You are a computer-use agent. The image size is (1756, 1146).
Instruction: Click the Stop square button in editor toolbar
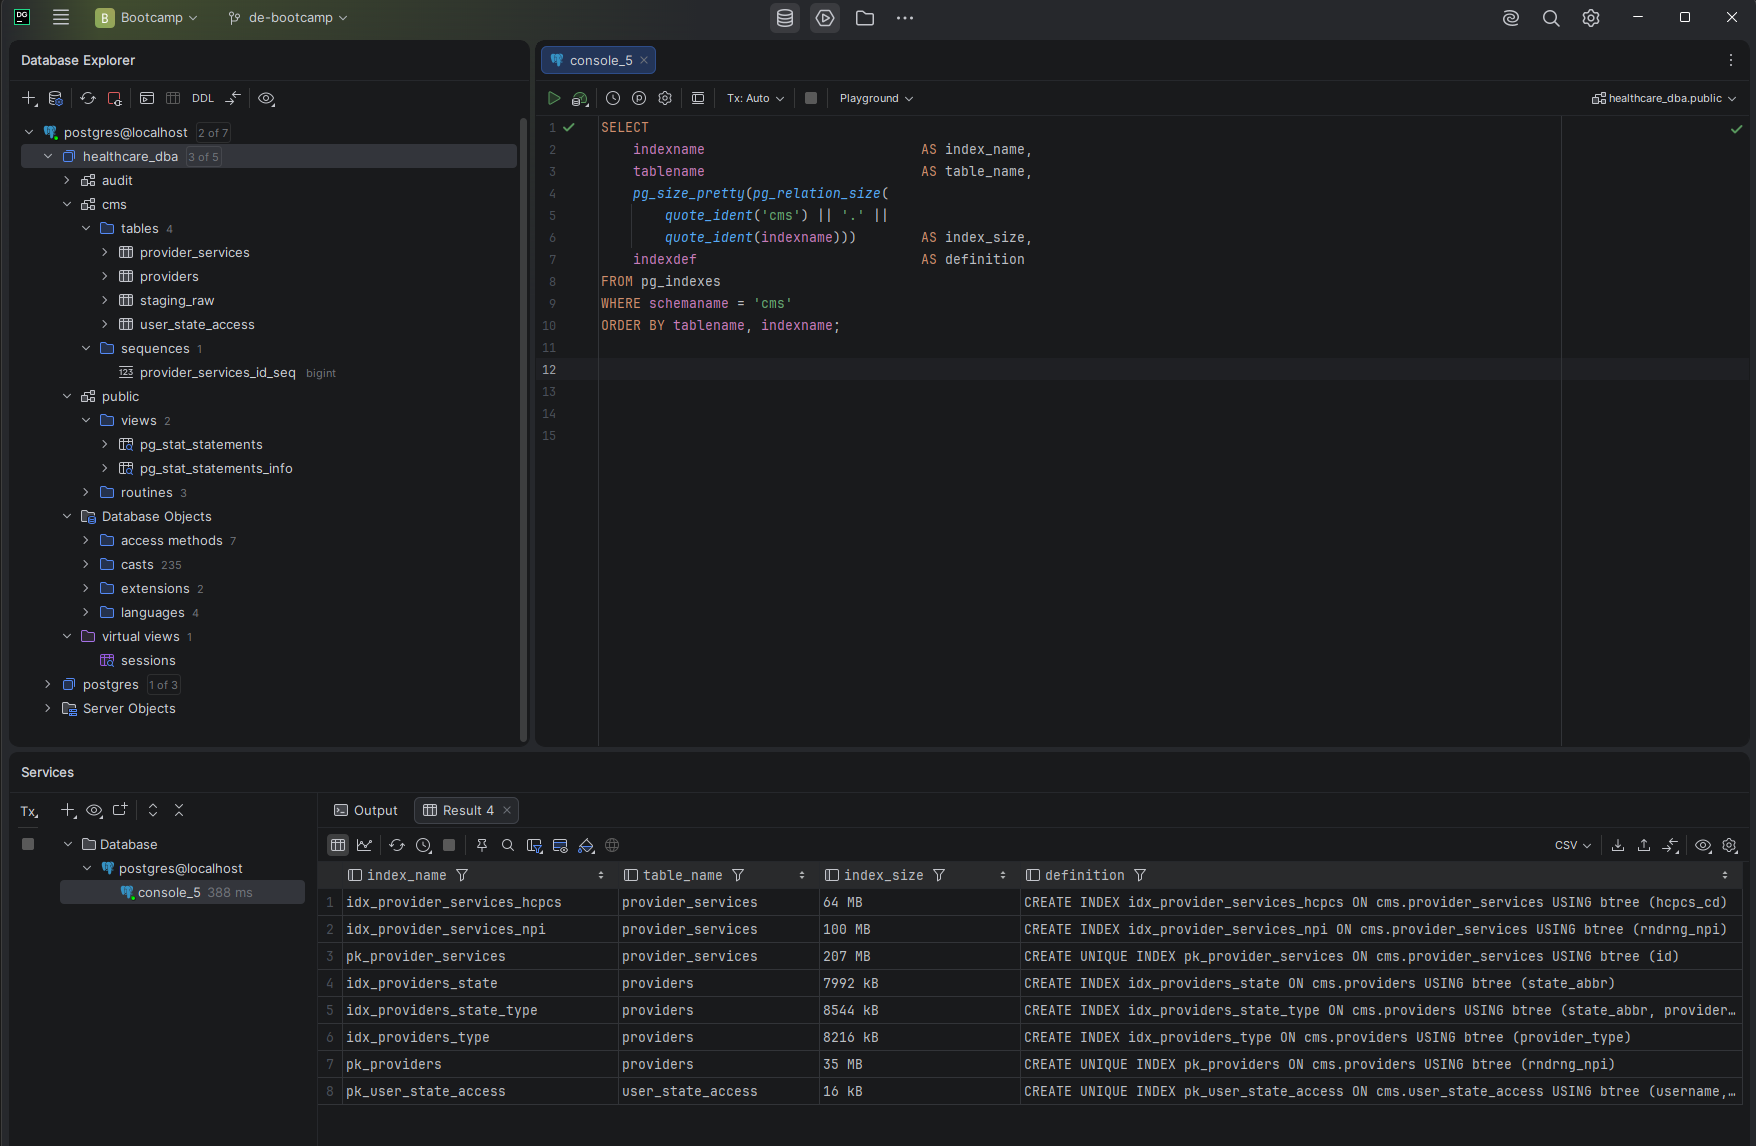(x=811, y=98)
